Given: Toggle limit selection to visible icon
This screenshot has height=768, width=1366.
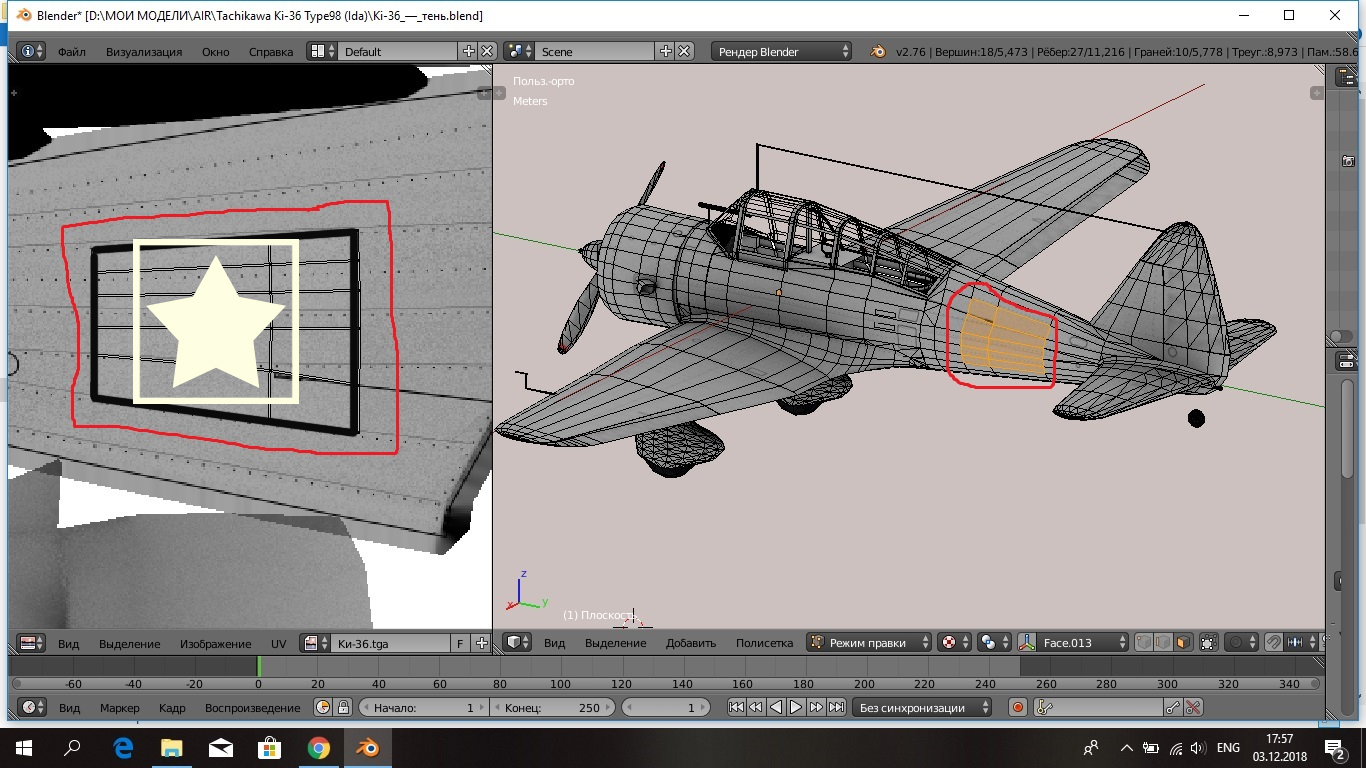Looking at the screenshot, I should coord(1208,643).
